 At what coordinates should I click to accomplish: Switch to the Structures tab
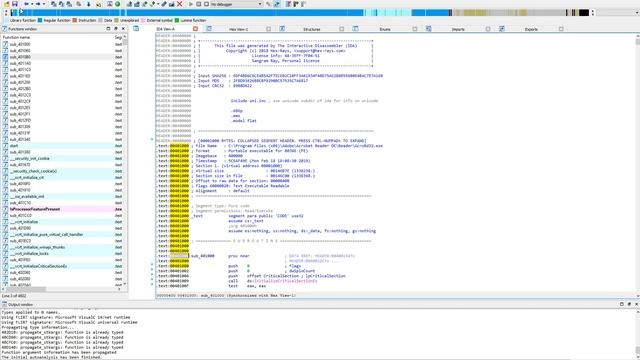[311, 29]
